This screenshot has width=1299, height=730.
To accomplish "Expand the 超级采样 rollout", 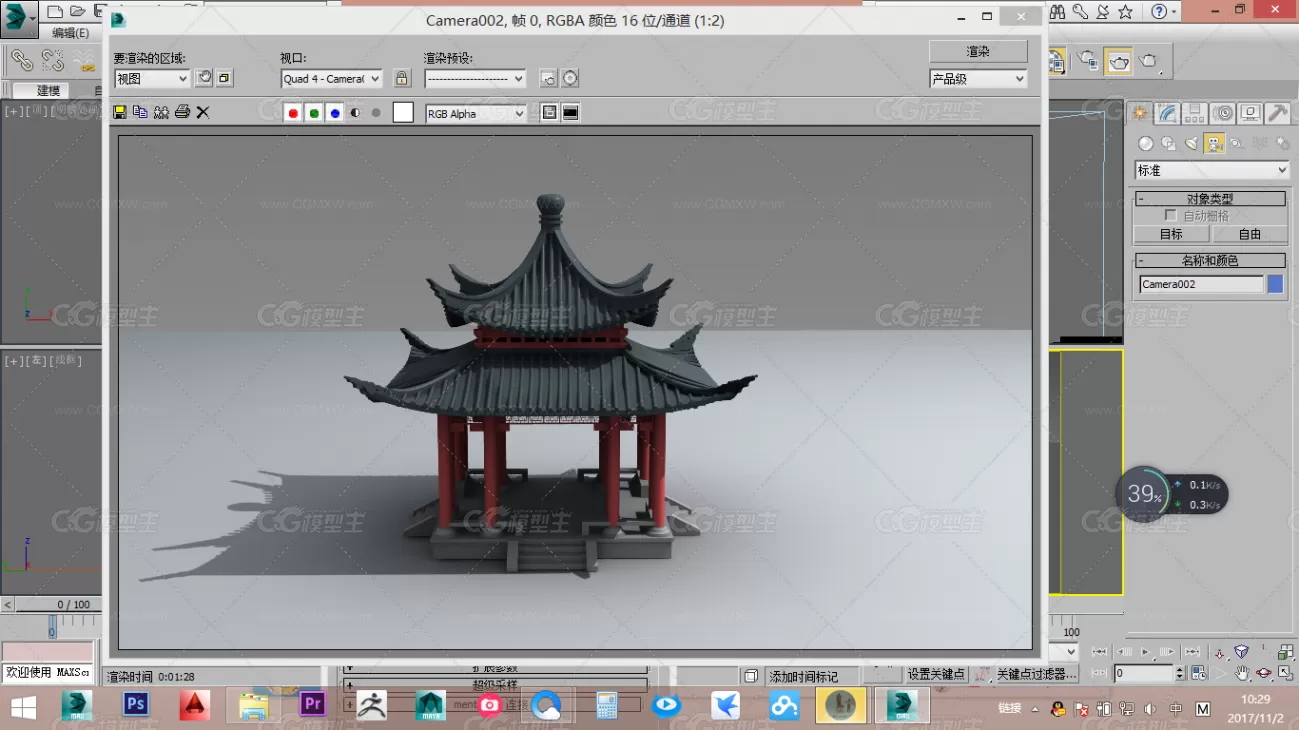I will 495,685.
